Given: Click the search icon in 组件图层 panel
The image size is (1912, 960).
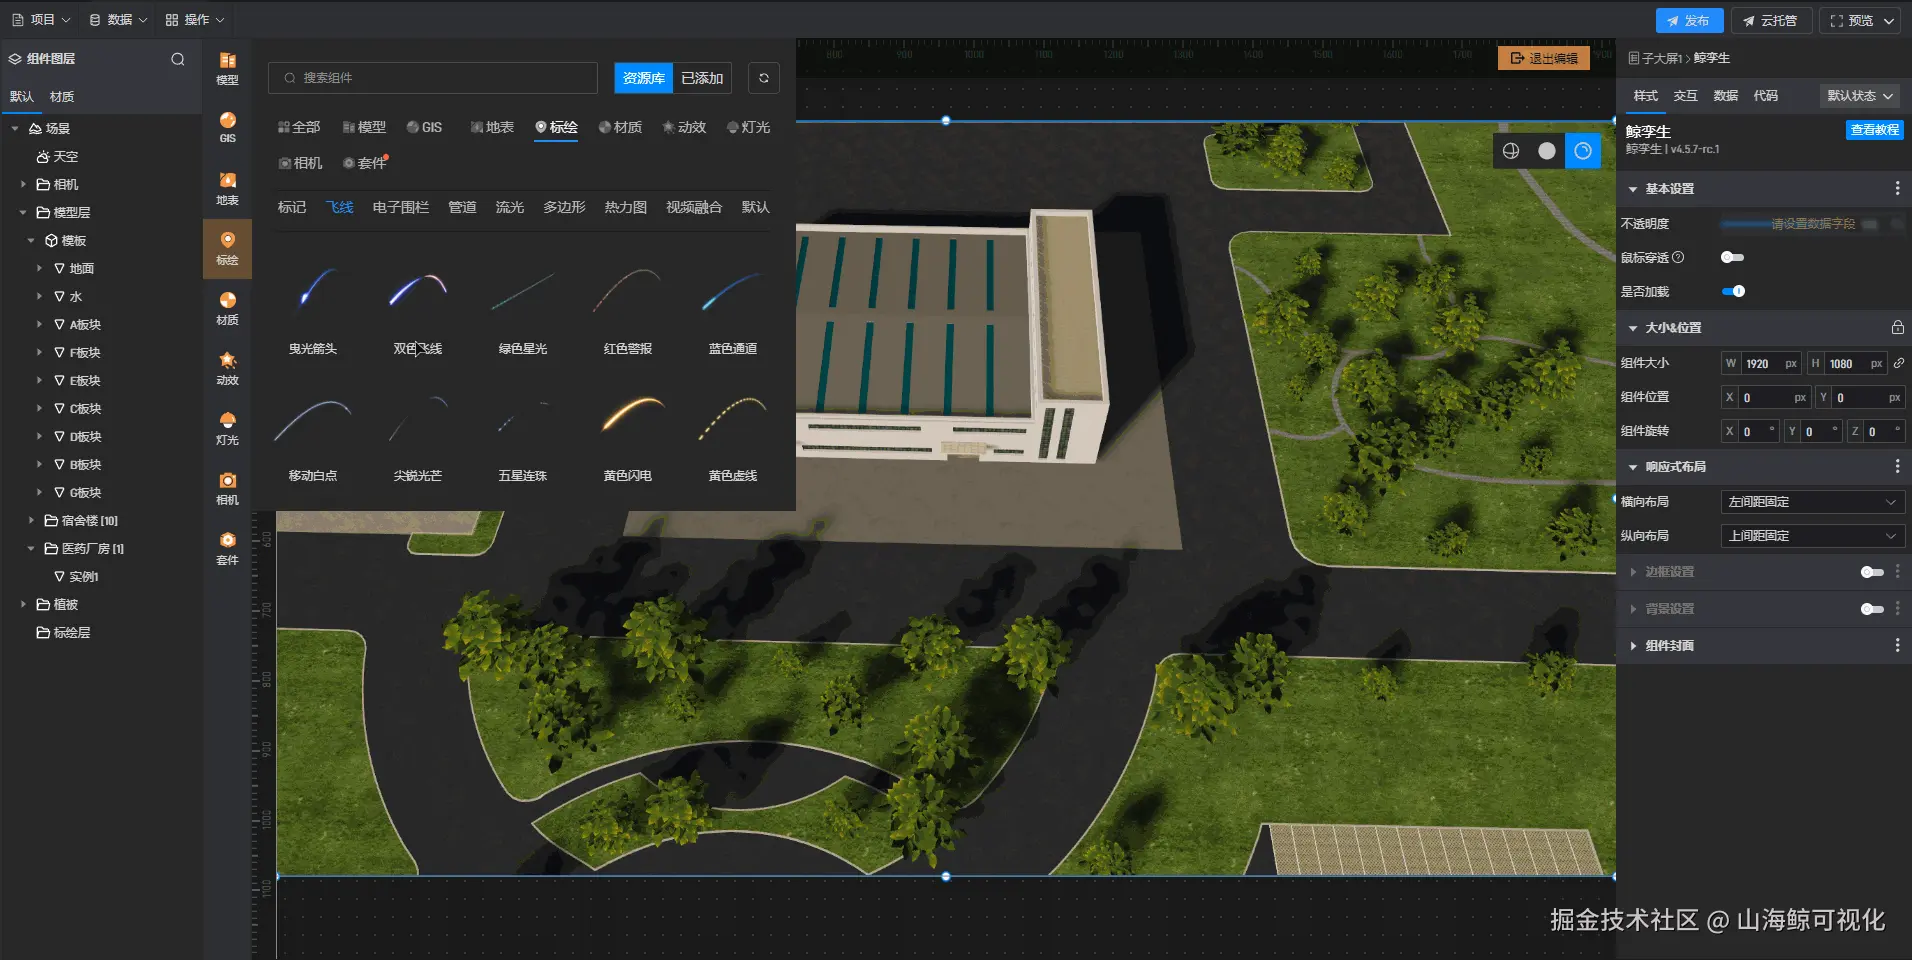Looking at the screenshot, I should pyautogui.click(x=178, y=59).
